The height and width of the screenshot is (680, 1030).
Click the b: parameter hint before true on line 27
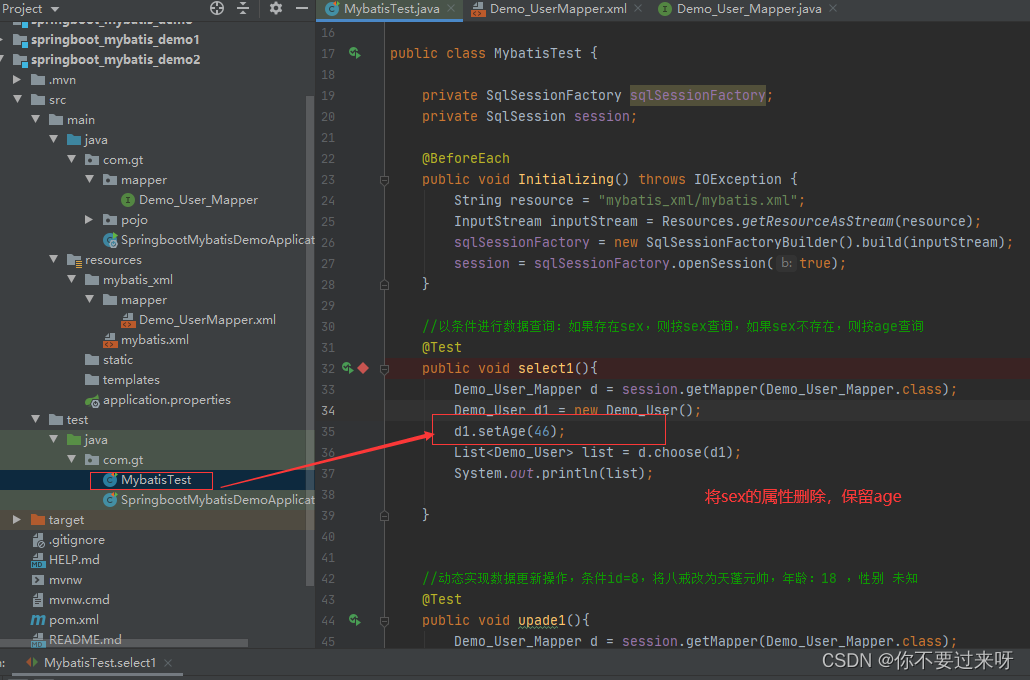pos(786,263)
